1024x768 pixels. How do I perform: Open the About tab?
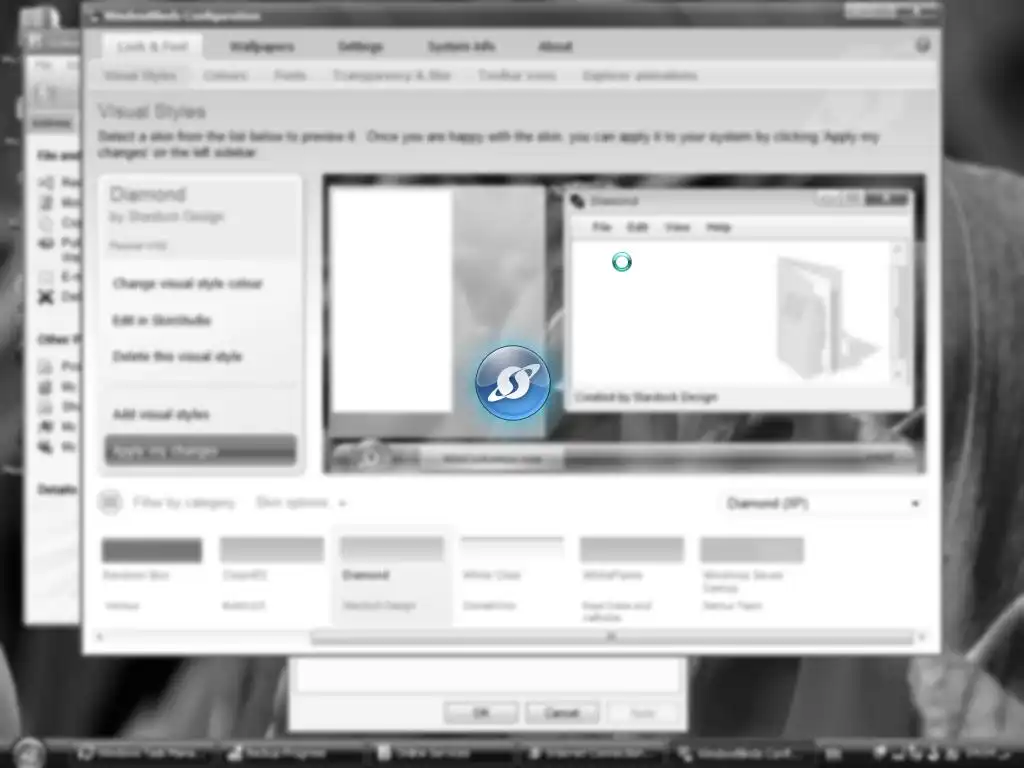tap(555, 46)
